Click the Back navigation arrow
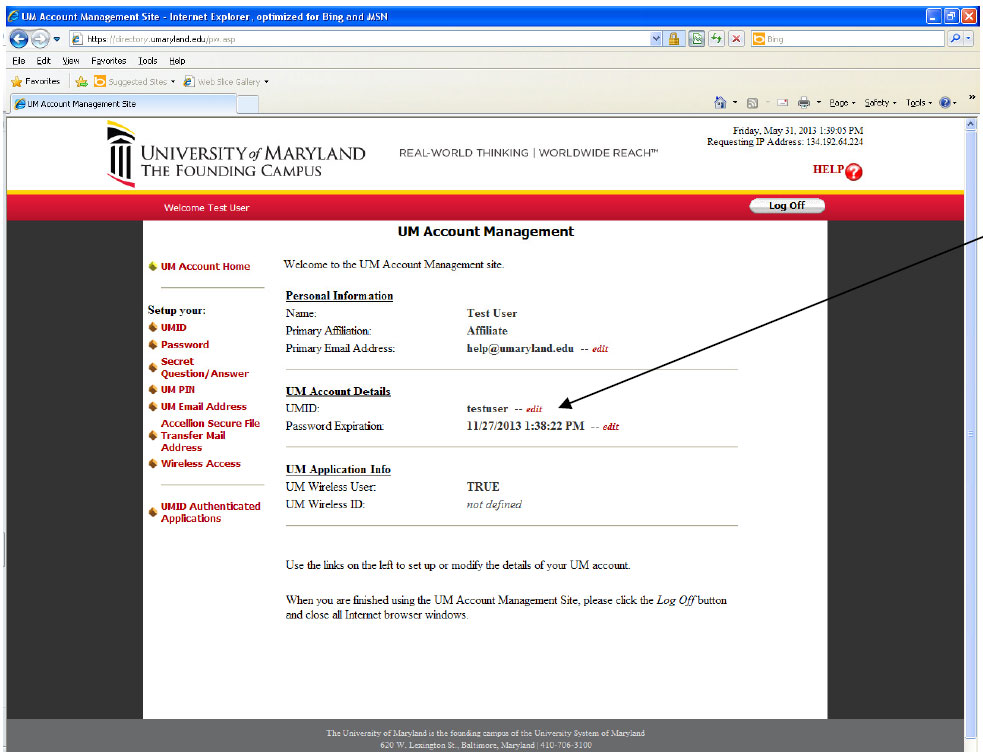 click(18, 38)
